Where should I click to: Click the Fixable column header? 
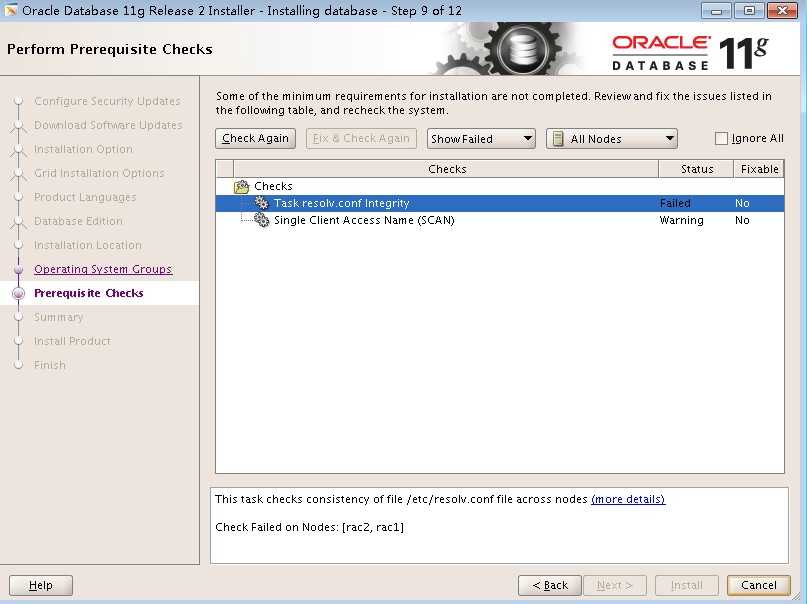click(x=759, y=169)
